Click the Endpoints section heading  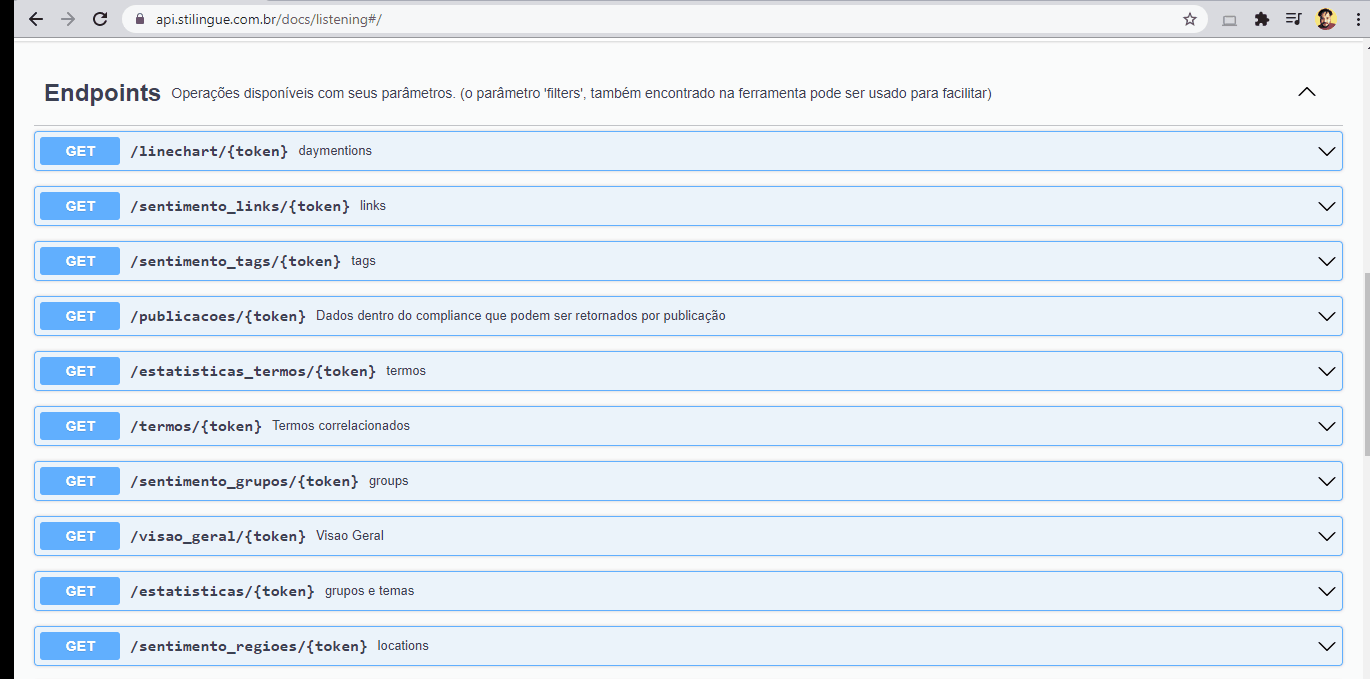(102, 93)
